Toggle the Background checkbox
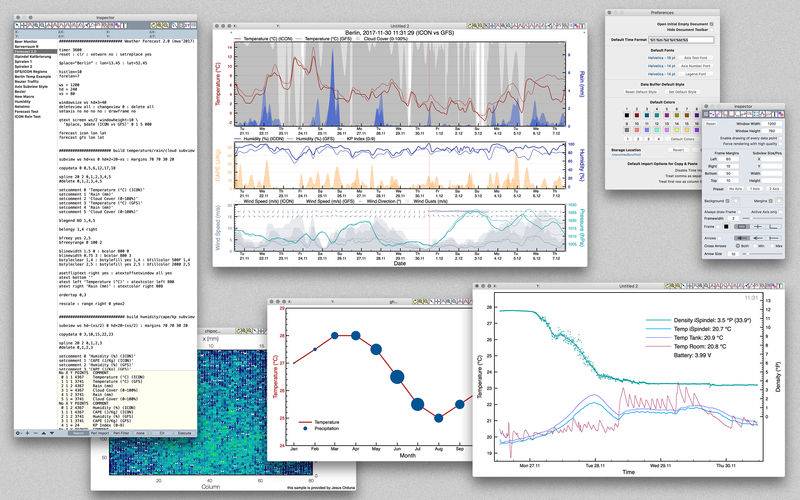Viewport: 800px width, 500px height. click(727, 201)
